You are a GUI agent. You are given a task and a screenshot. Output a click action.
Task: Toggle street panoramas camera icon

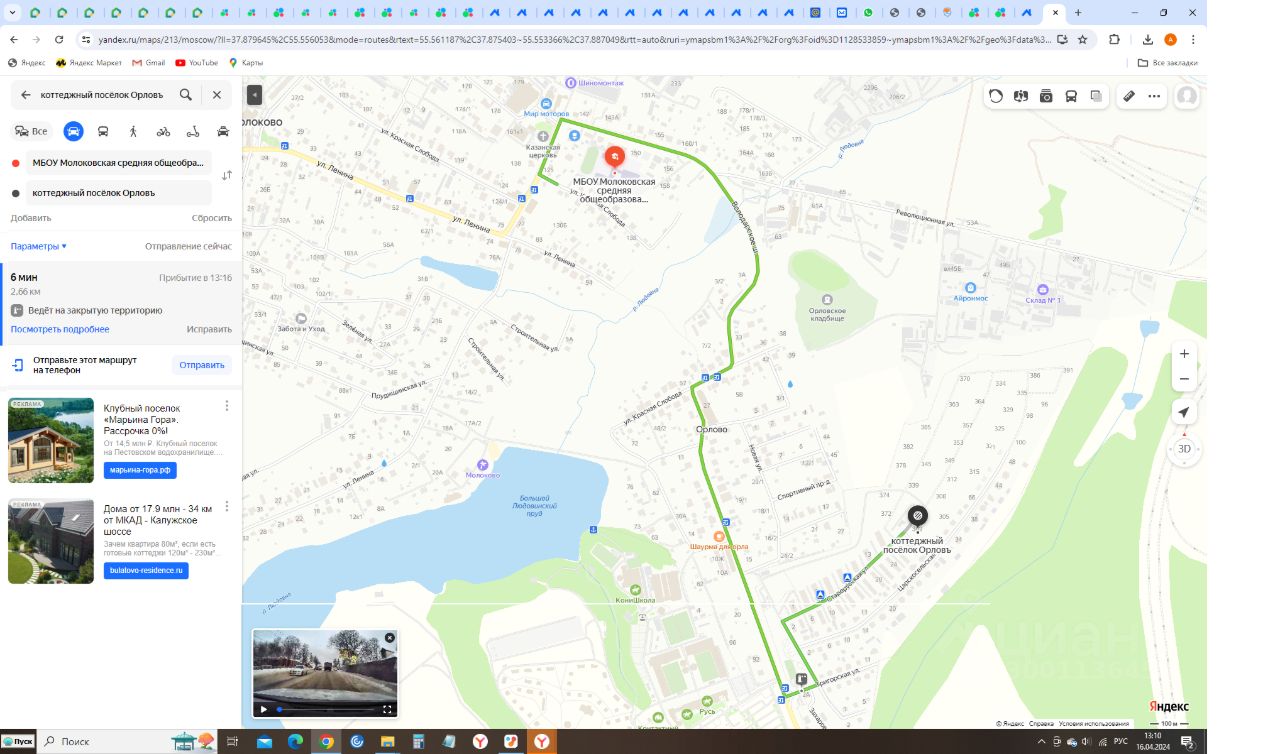click(1046, 96)
